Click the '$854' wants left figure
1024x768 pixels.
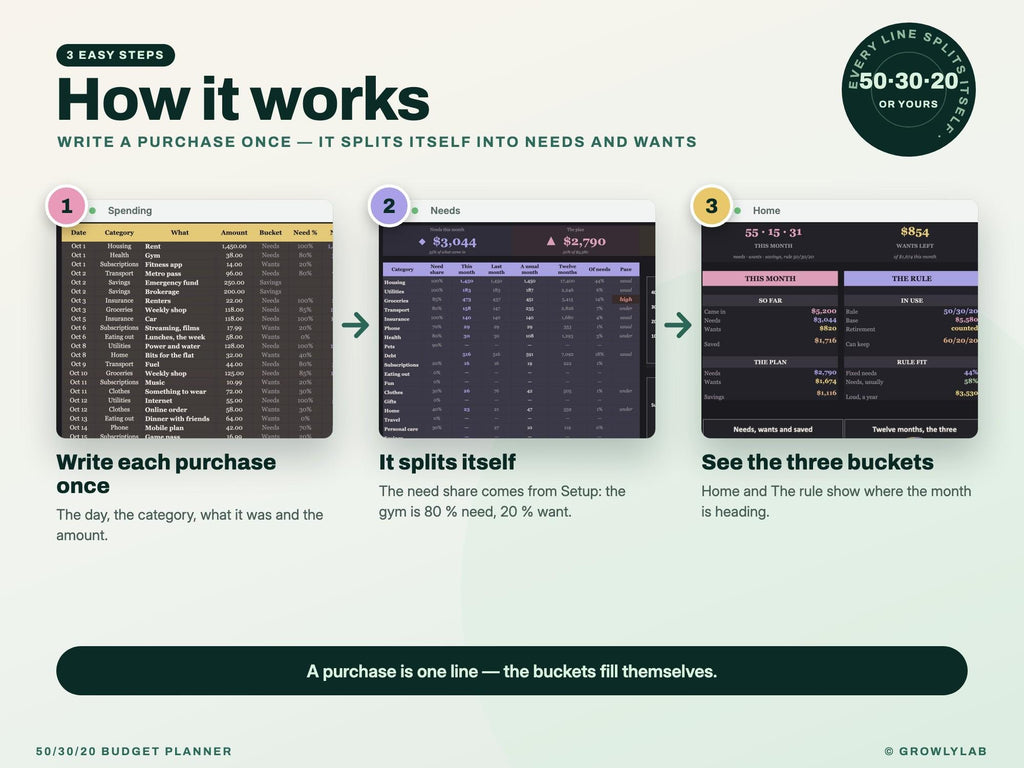click(x=914, y=232)
